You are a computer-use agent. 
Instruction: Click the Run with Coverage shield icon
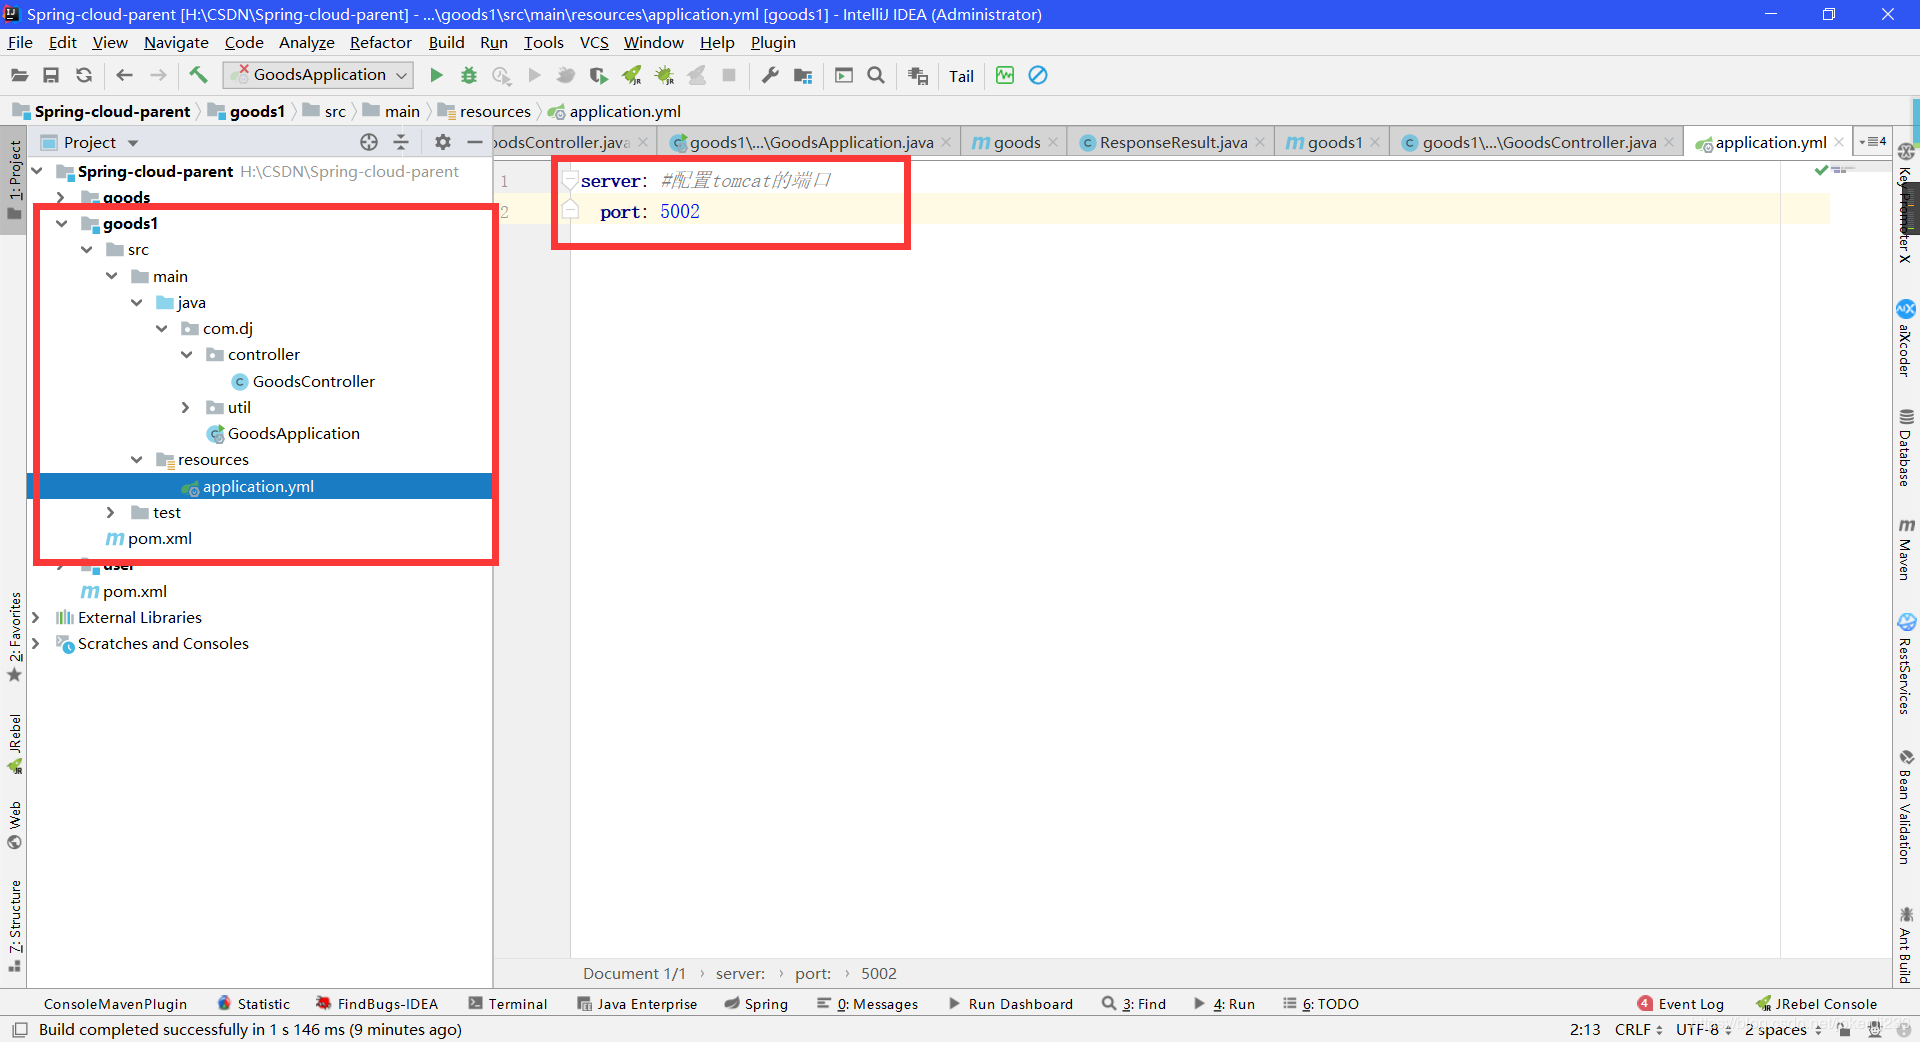[x=598, y=75]
